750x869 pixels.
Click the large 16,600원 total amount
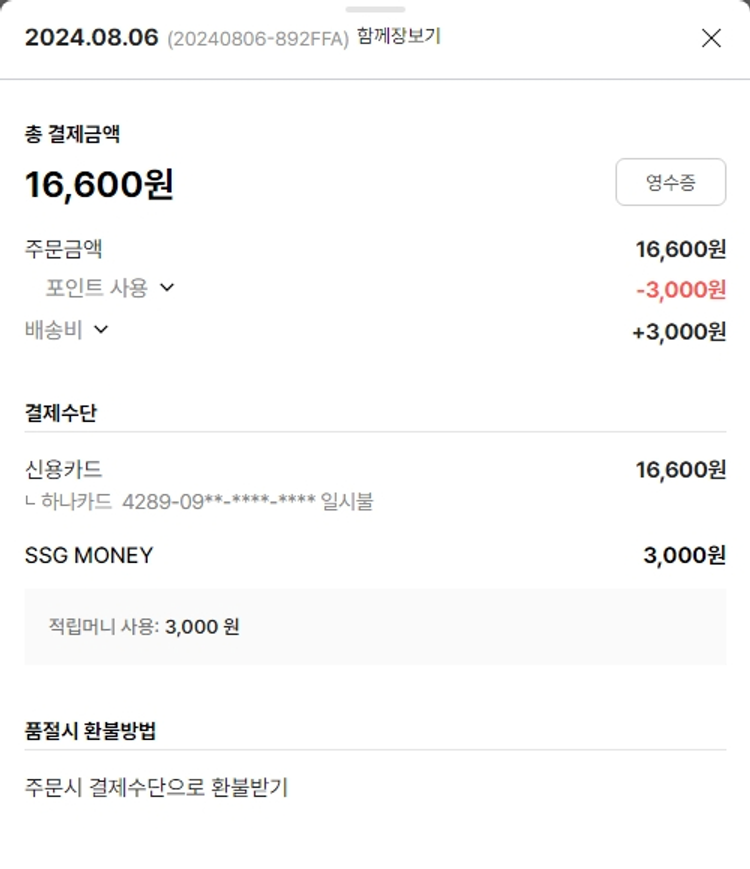click(99, 184)
